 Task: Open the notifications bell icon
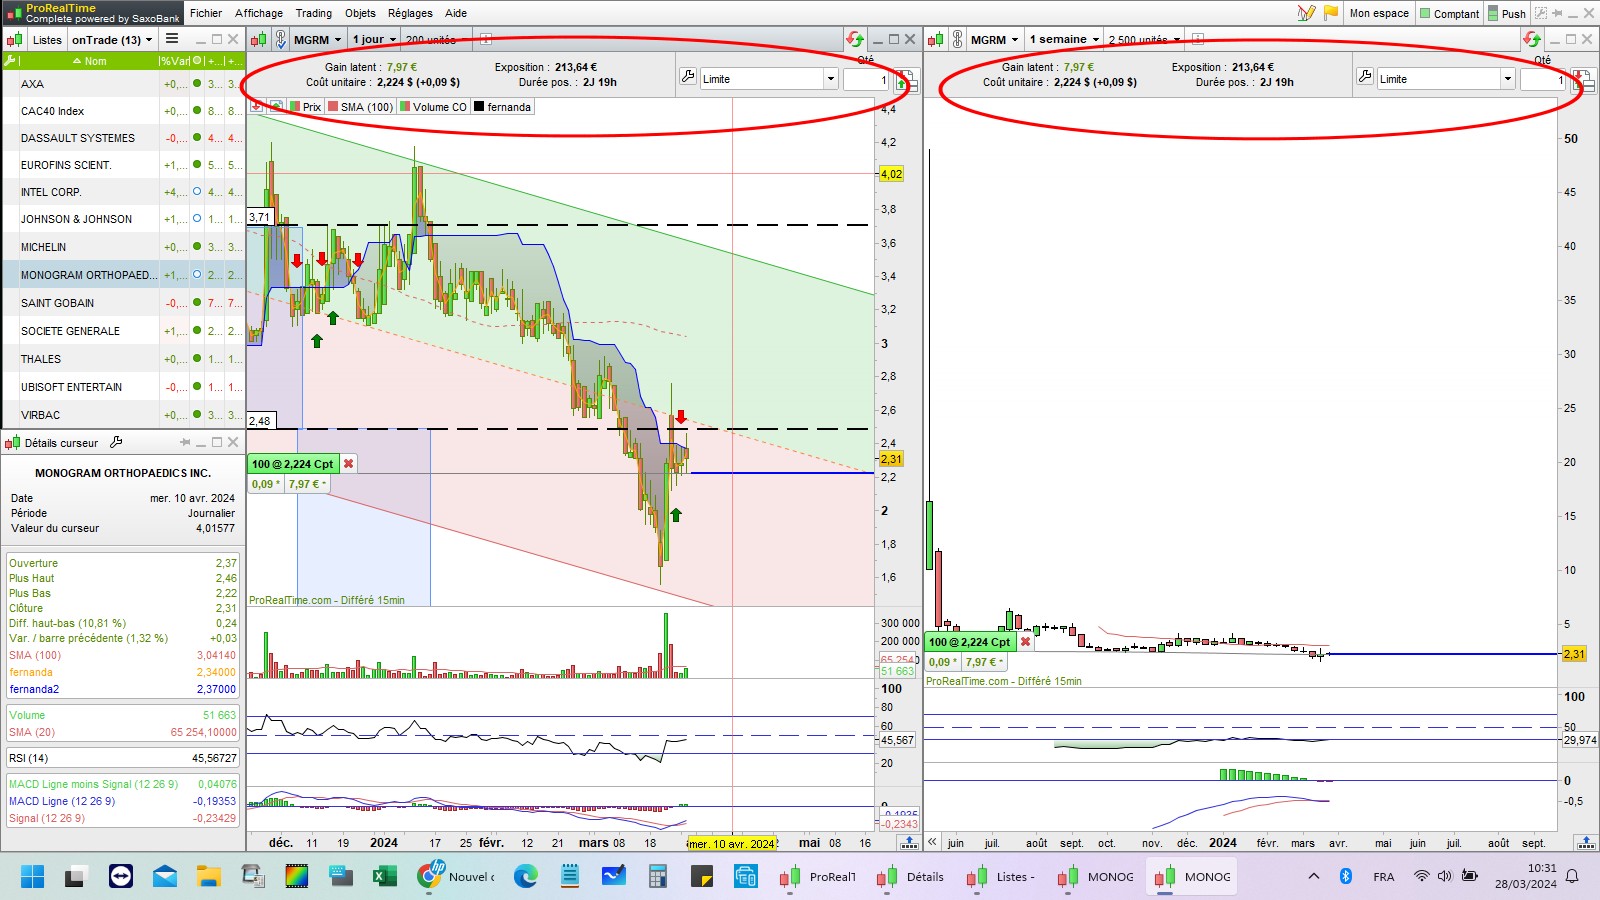[x=1573, y=876]
